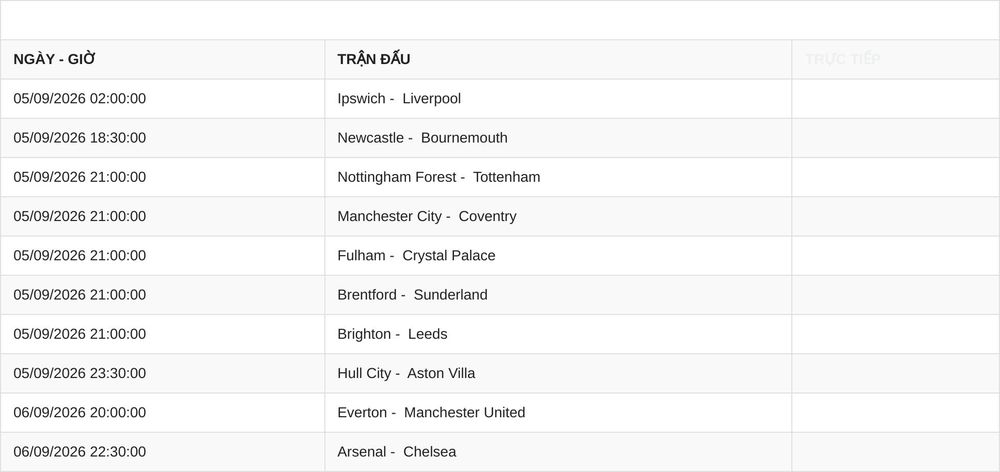The height and width of the screenshot is (472, 1000).
Task: Click the 05/09/2026 23:30:00 date cell
Action: [163, 373]
